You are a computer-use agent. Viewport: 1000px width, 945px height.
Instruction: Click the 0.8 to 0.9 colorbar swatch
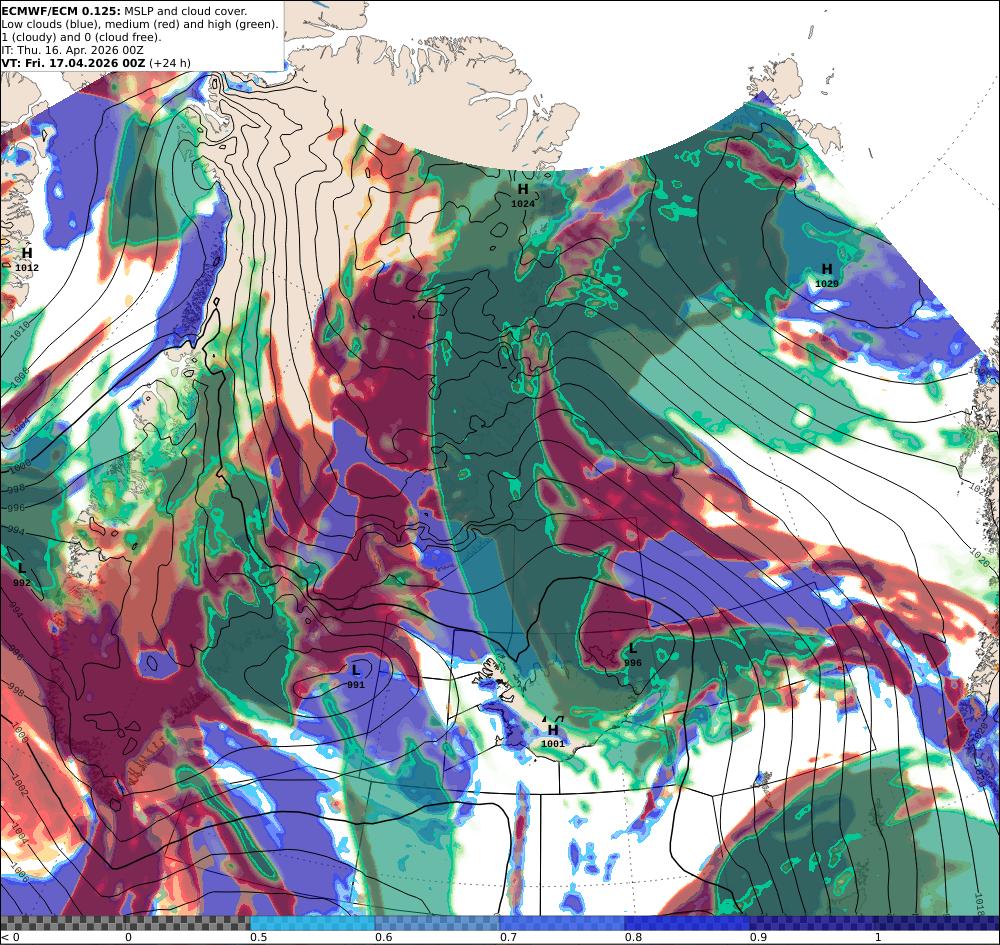(x=686, y=923)
